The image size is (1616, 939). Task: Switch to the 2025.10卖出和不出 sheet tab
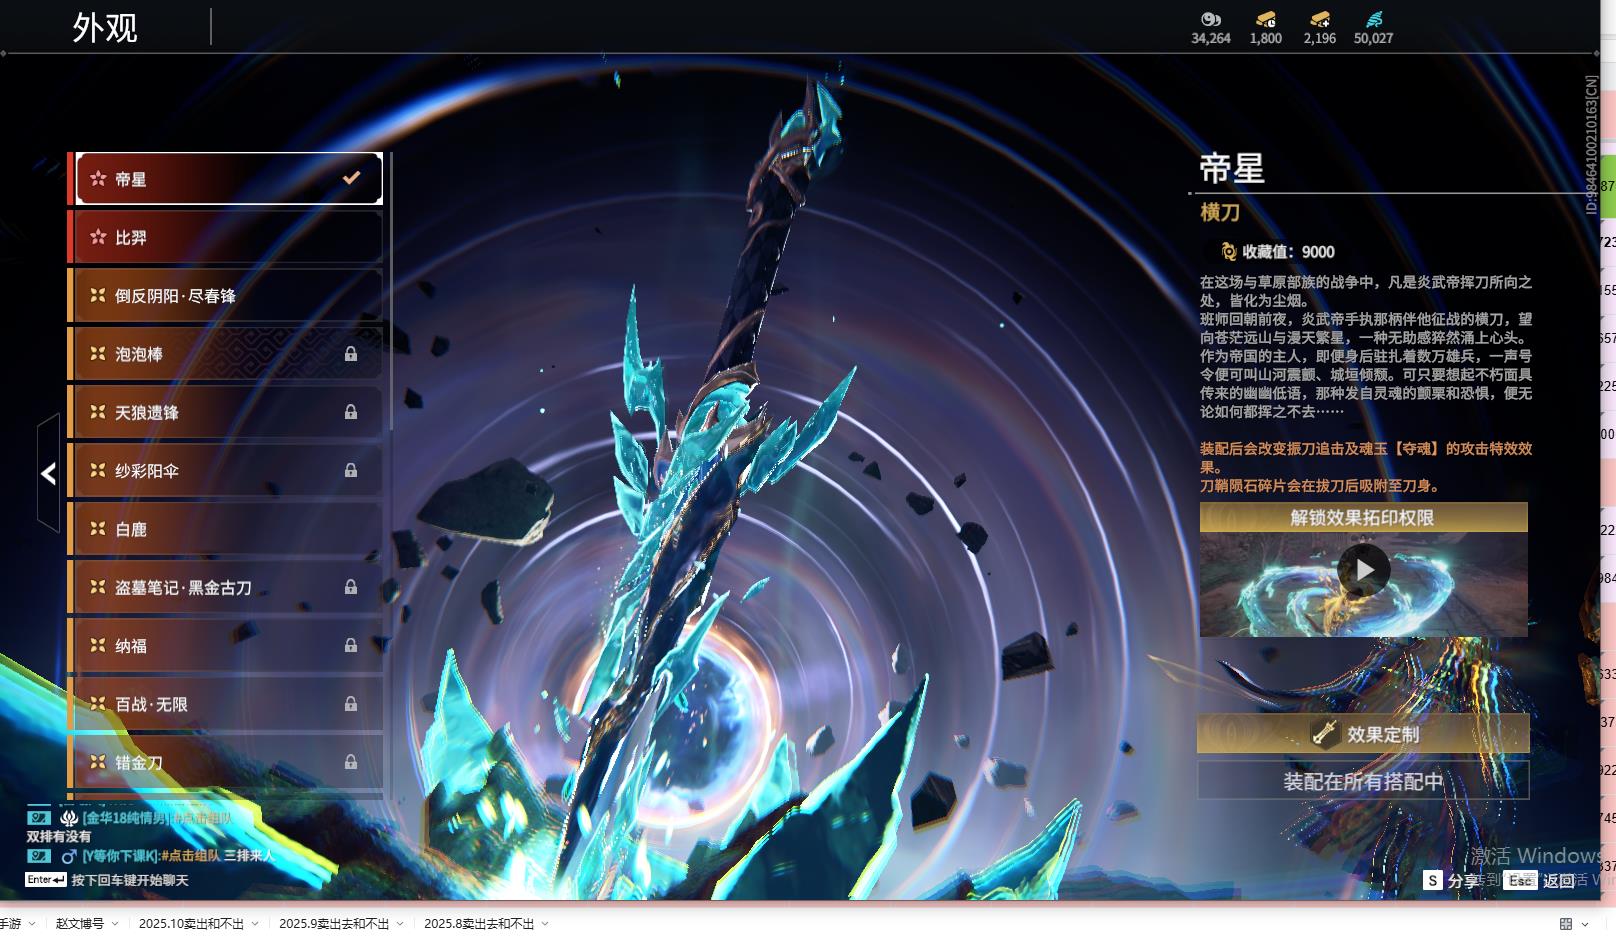[x=191, y=924]
